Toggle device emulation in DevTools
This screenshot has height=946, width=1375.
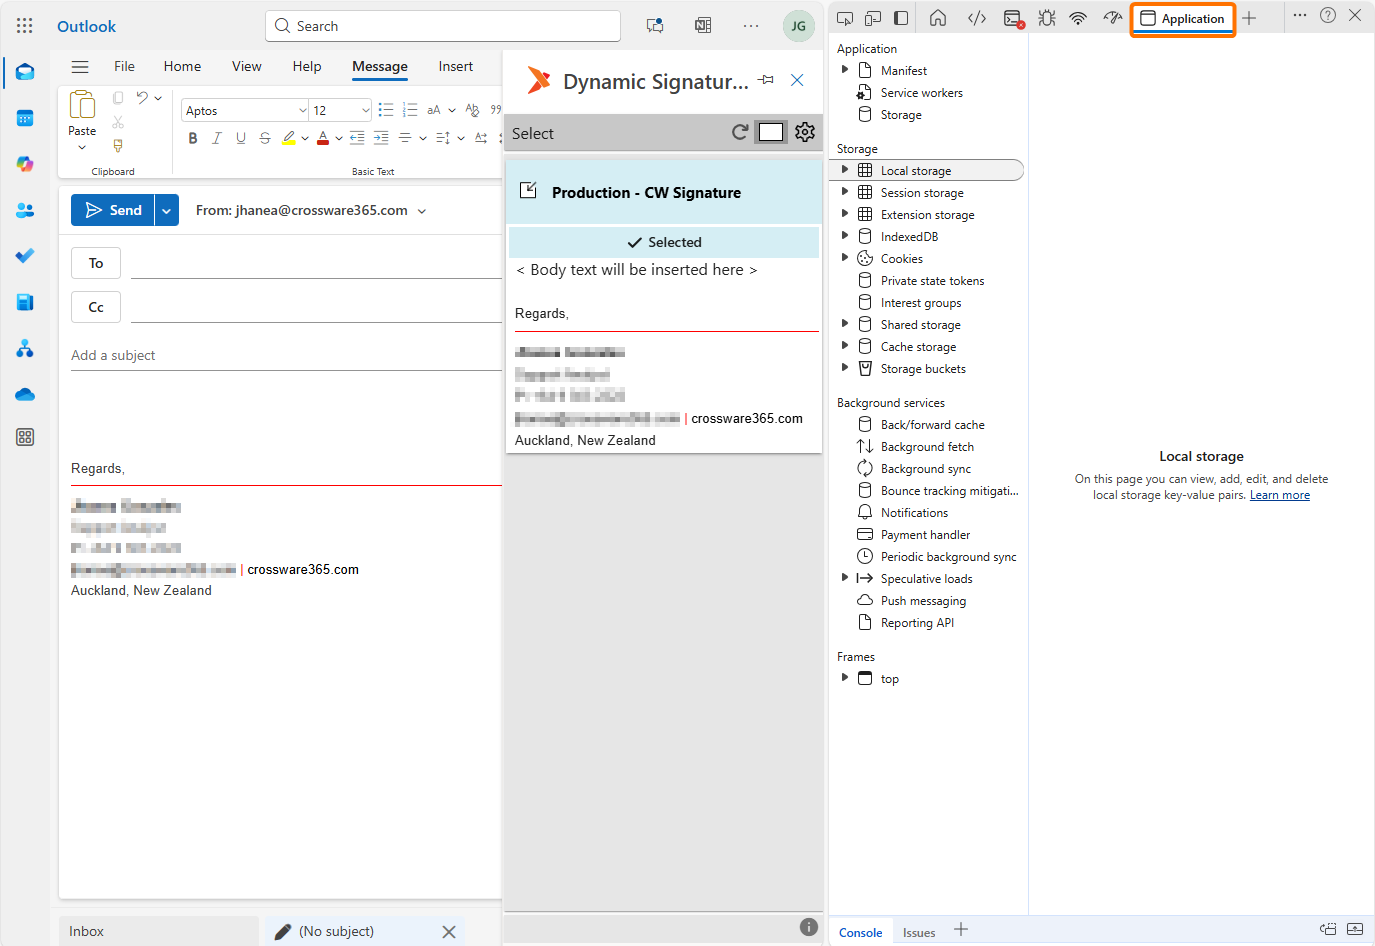pyautogui.click(x=873, y=18)
